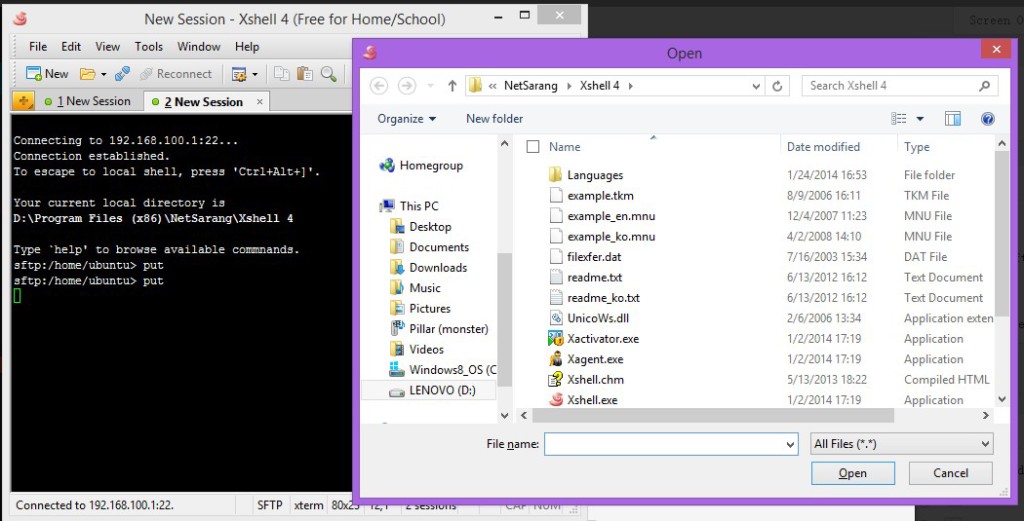Click the navigation pane scroll up arrow
The width and height of the screenshot is (1024, 521).
point(504,143)
